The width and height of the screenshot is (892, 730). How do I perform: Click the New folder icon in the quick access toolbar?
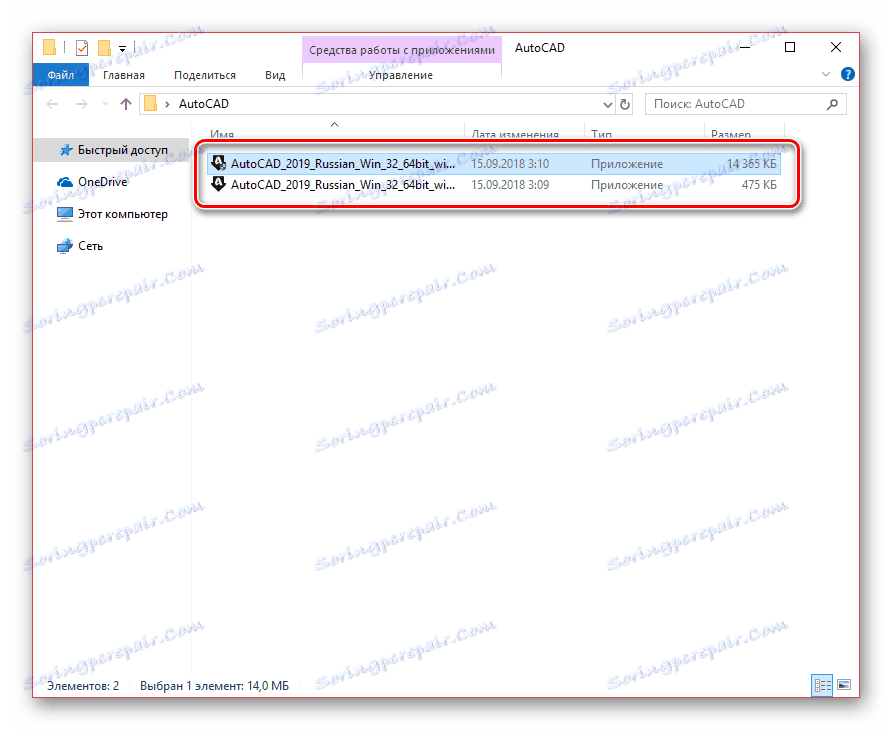(104, 48)
